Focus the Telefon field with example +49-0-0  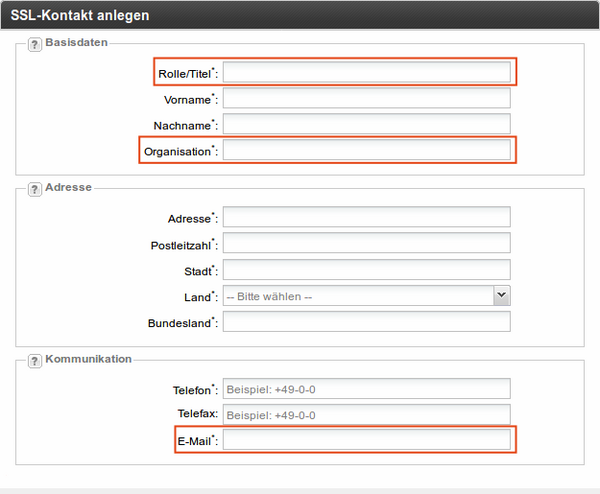coord(367,389)
